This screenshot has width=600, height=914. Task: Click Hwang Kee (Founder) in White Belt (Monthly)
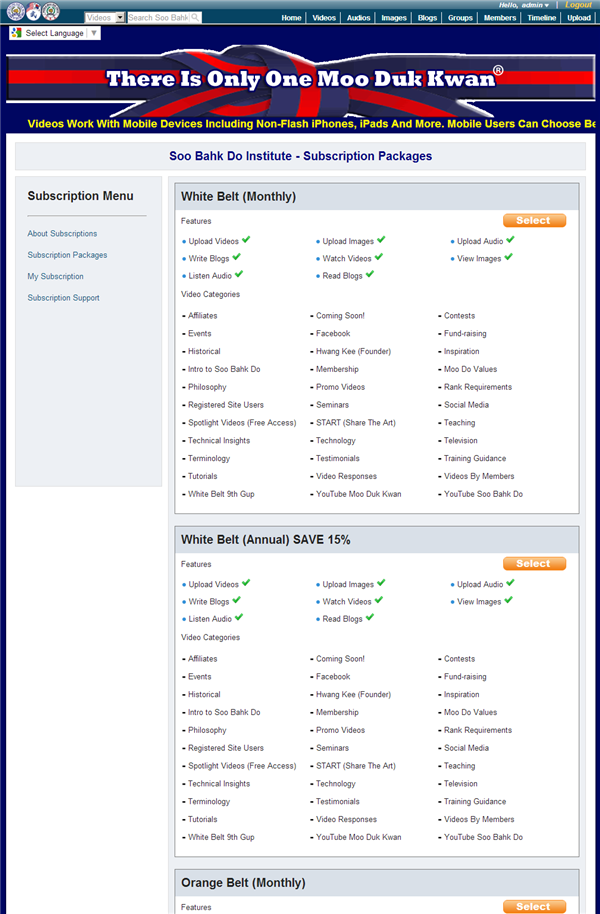click(353, 351)
